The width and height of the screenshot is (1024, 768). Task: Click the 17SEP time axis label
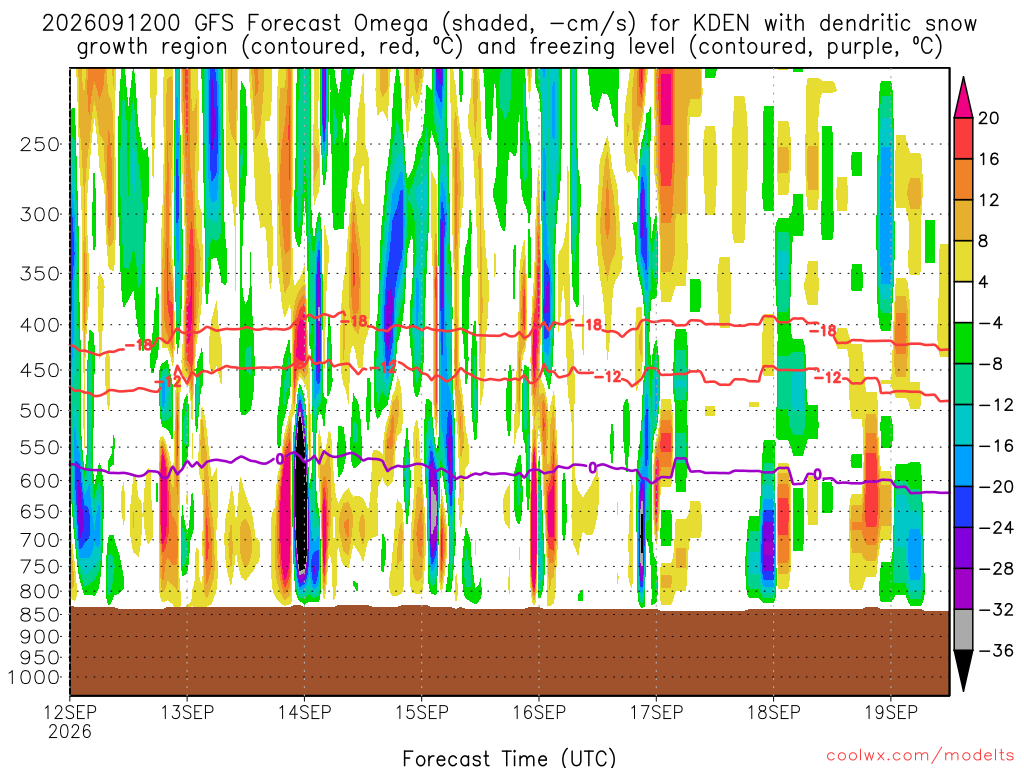(x=656, y=712)
